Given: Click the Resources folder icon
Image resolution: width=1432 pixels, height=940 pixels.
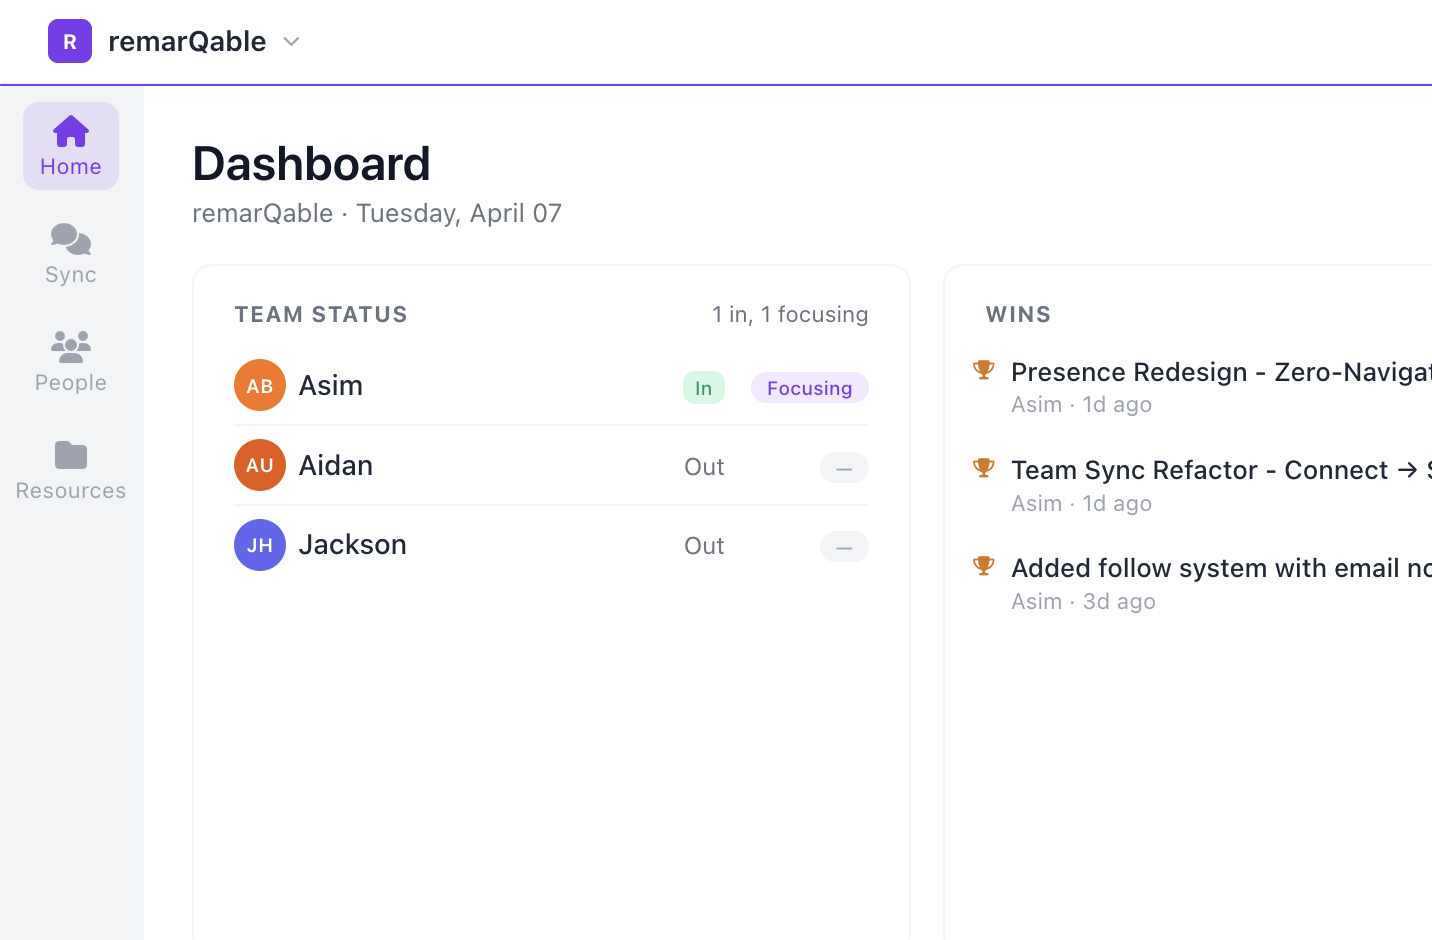Looking at the screenshot, I should [x=70, y=455].
